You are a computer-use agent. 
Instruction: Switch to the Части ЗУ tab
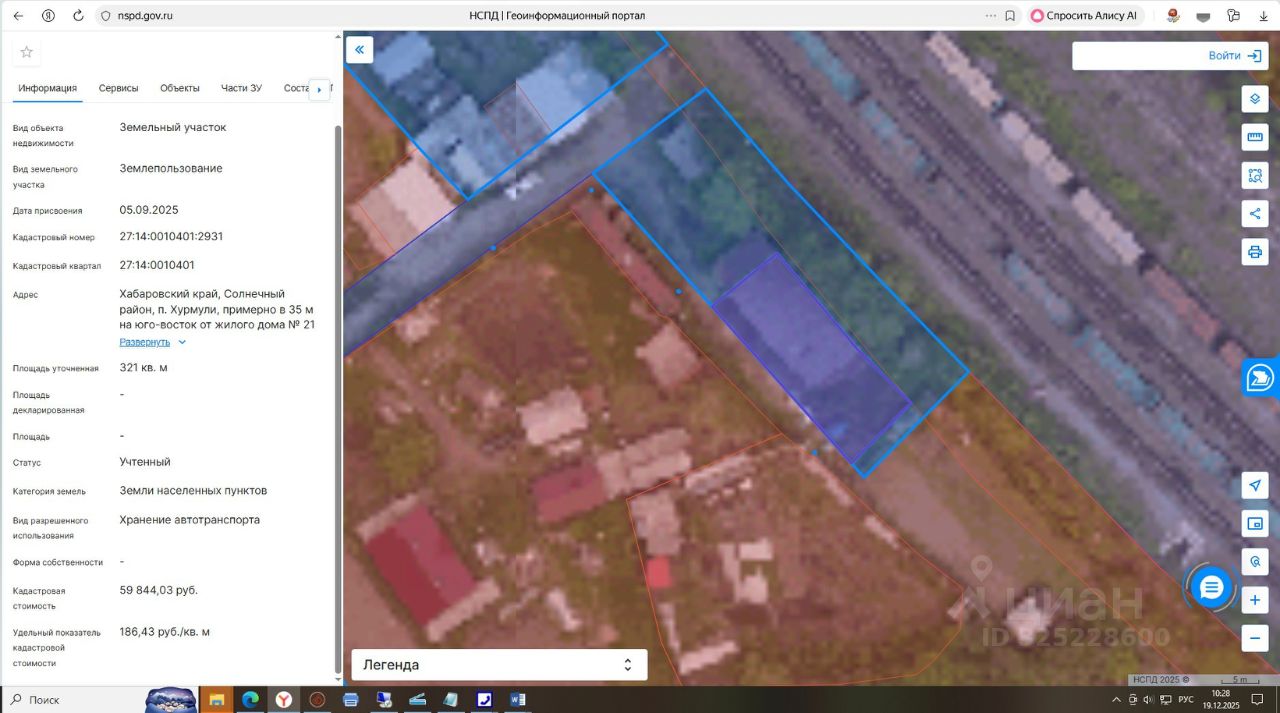point(241,88)
